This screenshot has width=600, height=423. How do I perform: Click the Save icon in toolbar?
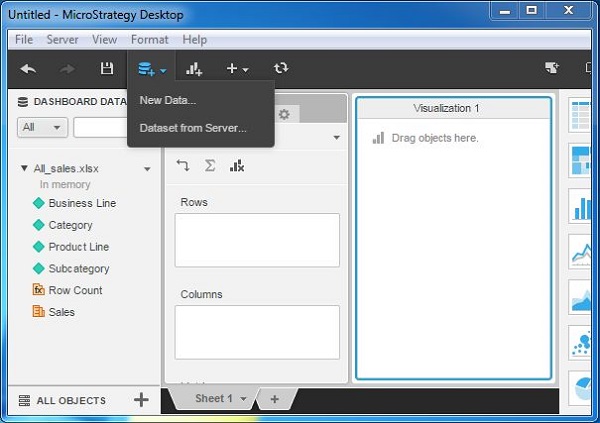[x=106, y=68]
